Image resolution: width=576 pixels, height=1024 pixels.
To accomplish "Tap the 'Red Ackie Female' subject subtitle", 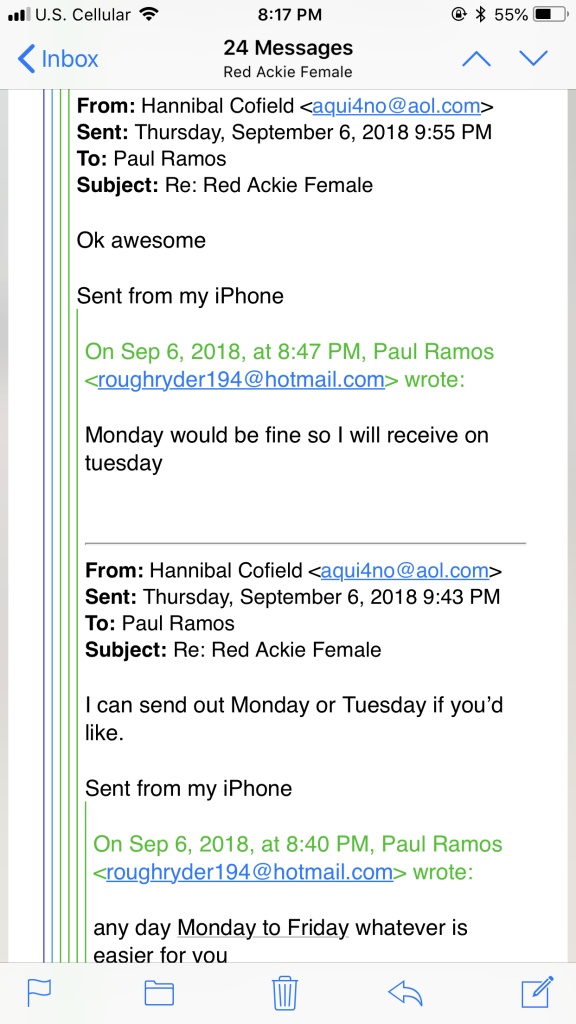I will [x=288, y=72].
